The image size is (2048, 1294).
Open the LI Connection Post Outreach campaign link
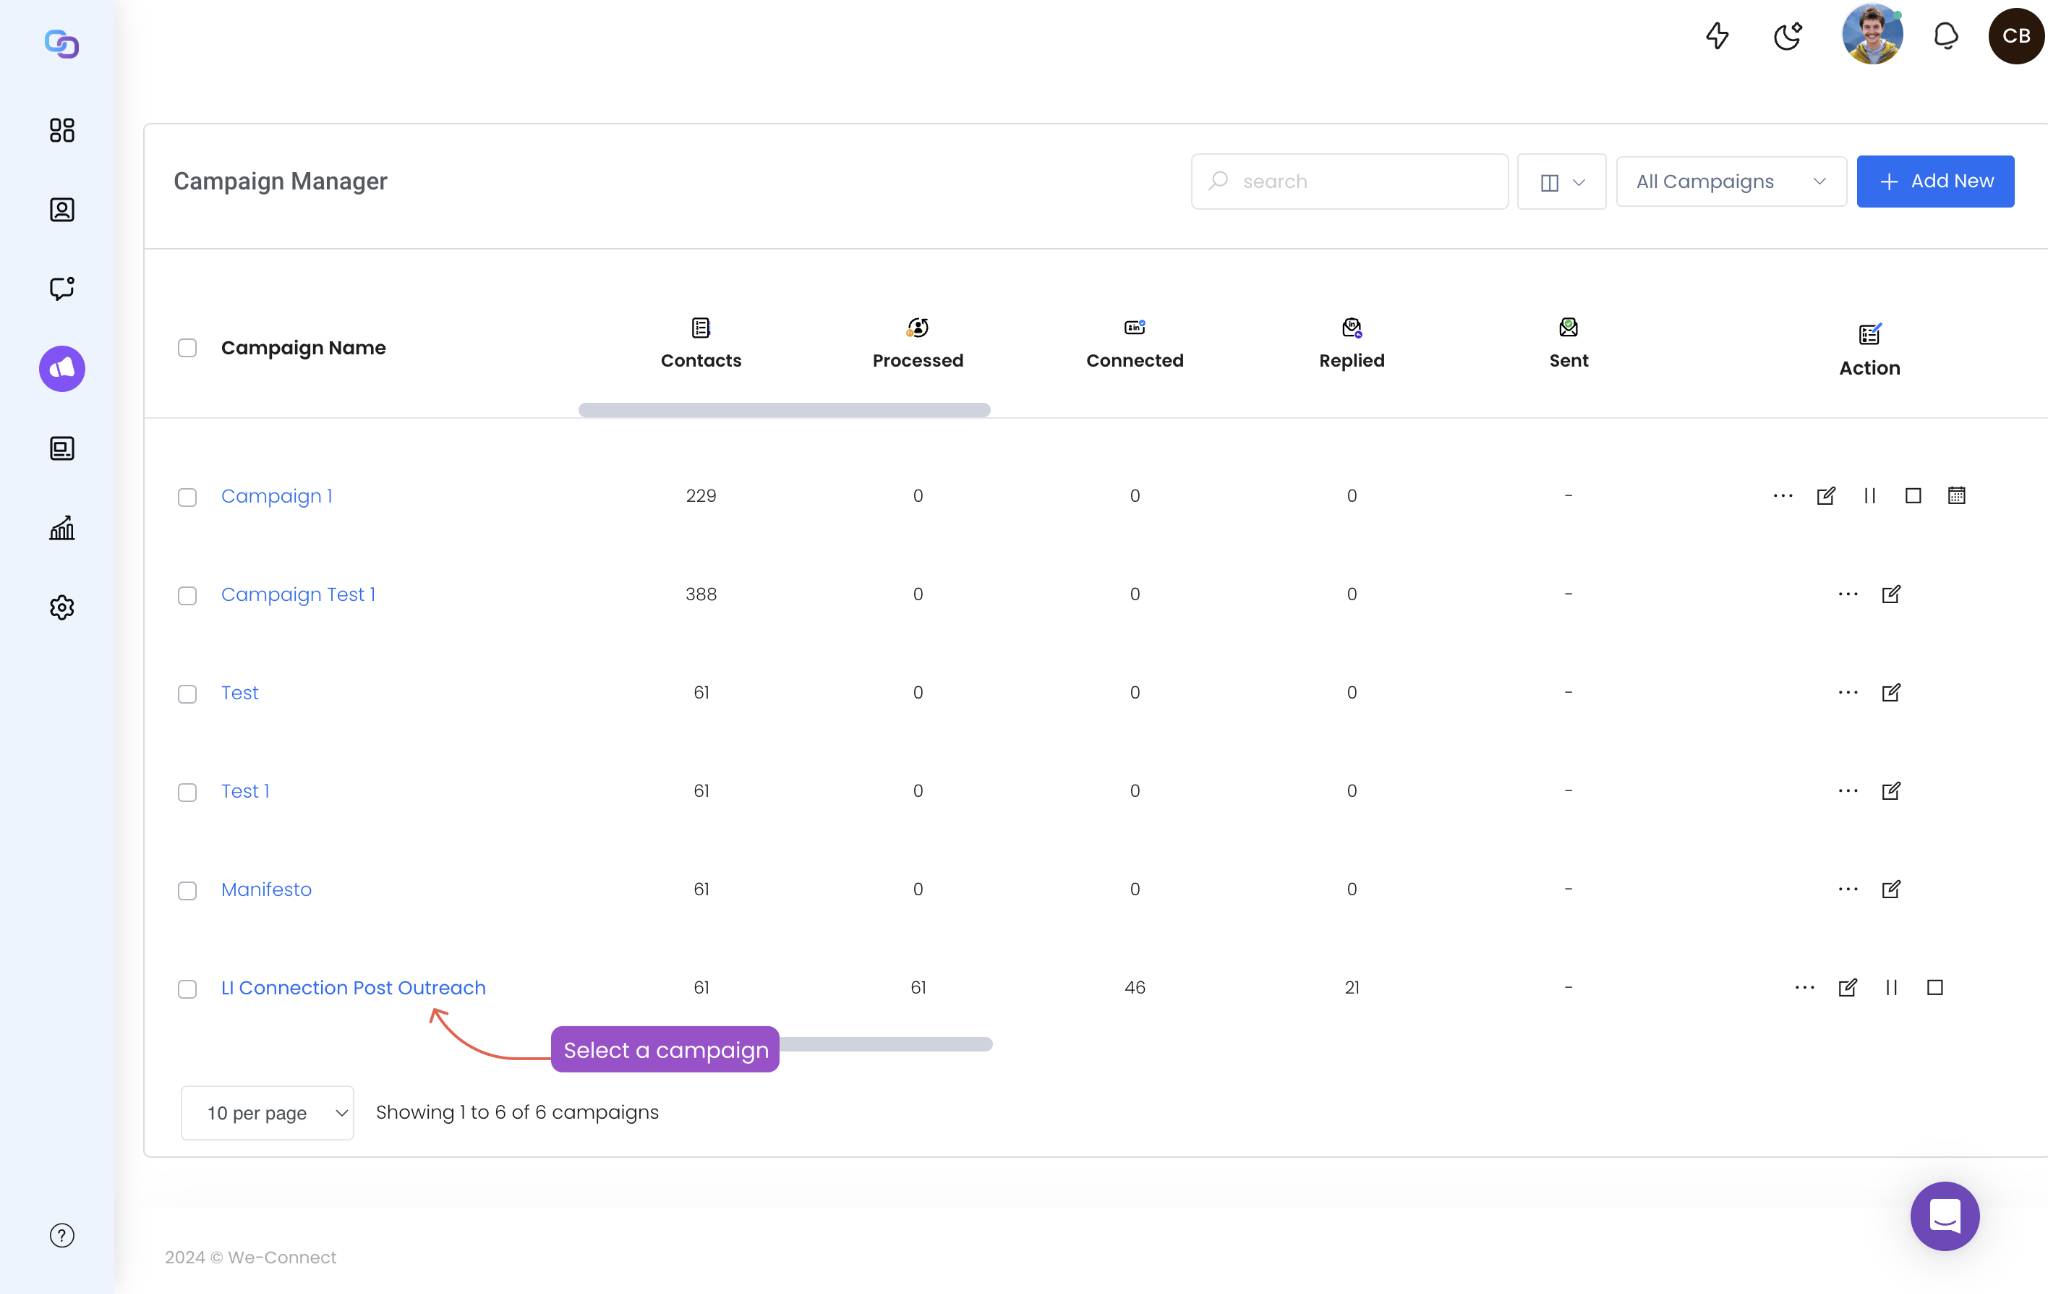(353, 988)
